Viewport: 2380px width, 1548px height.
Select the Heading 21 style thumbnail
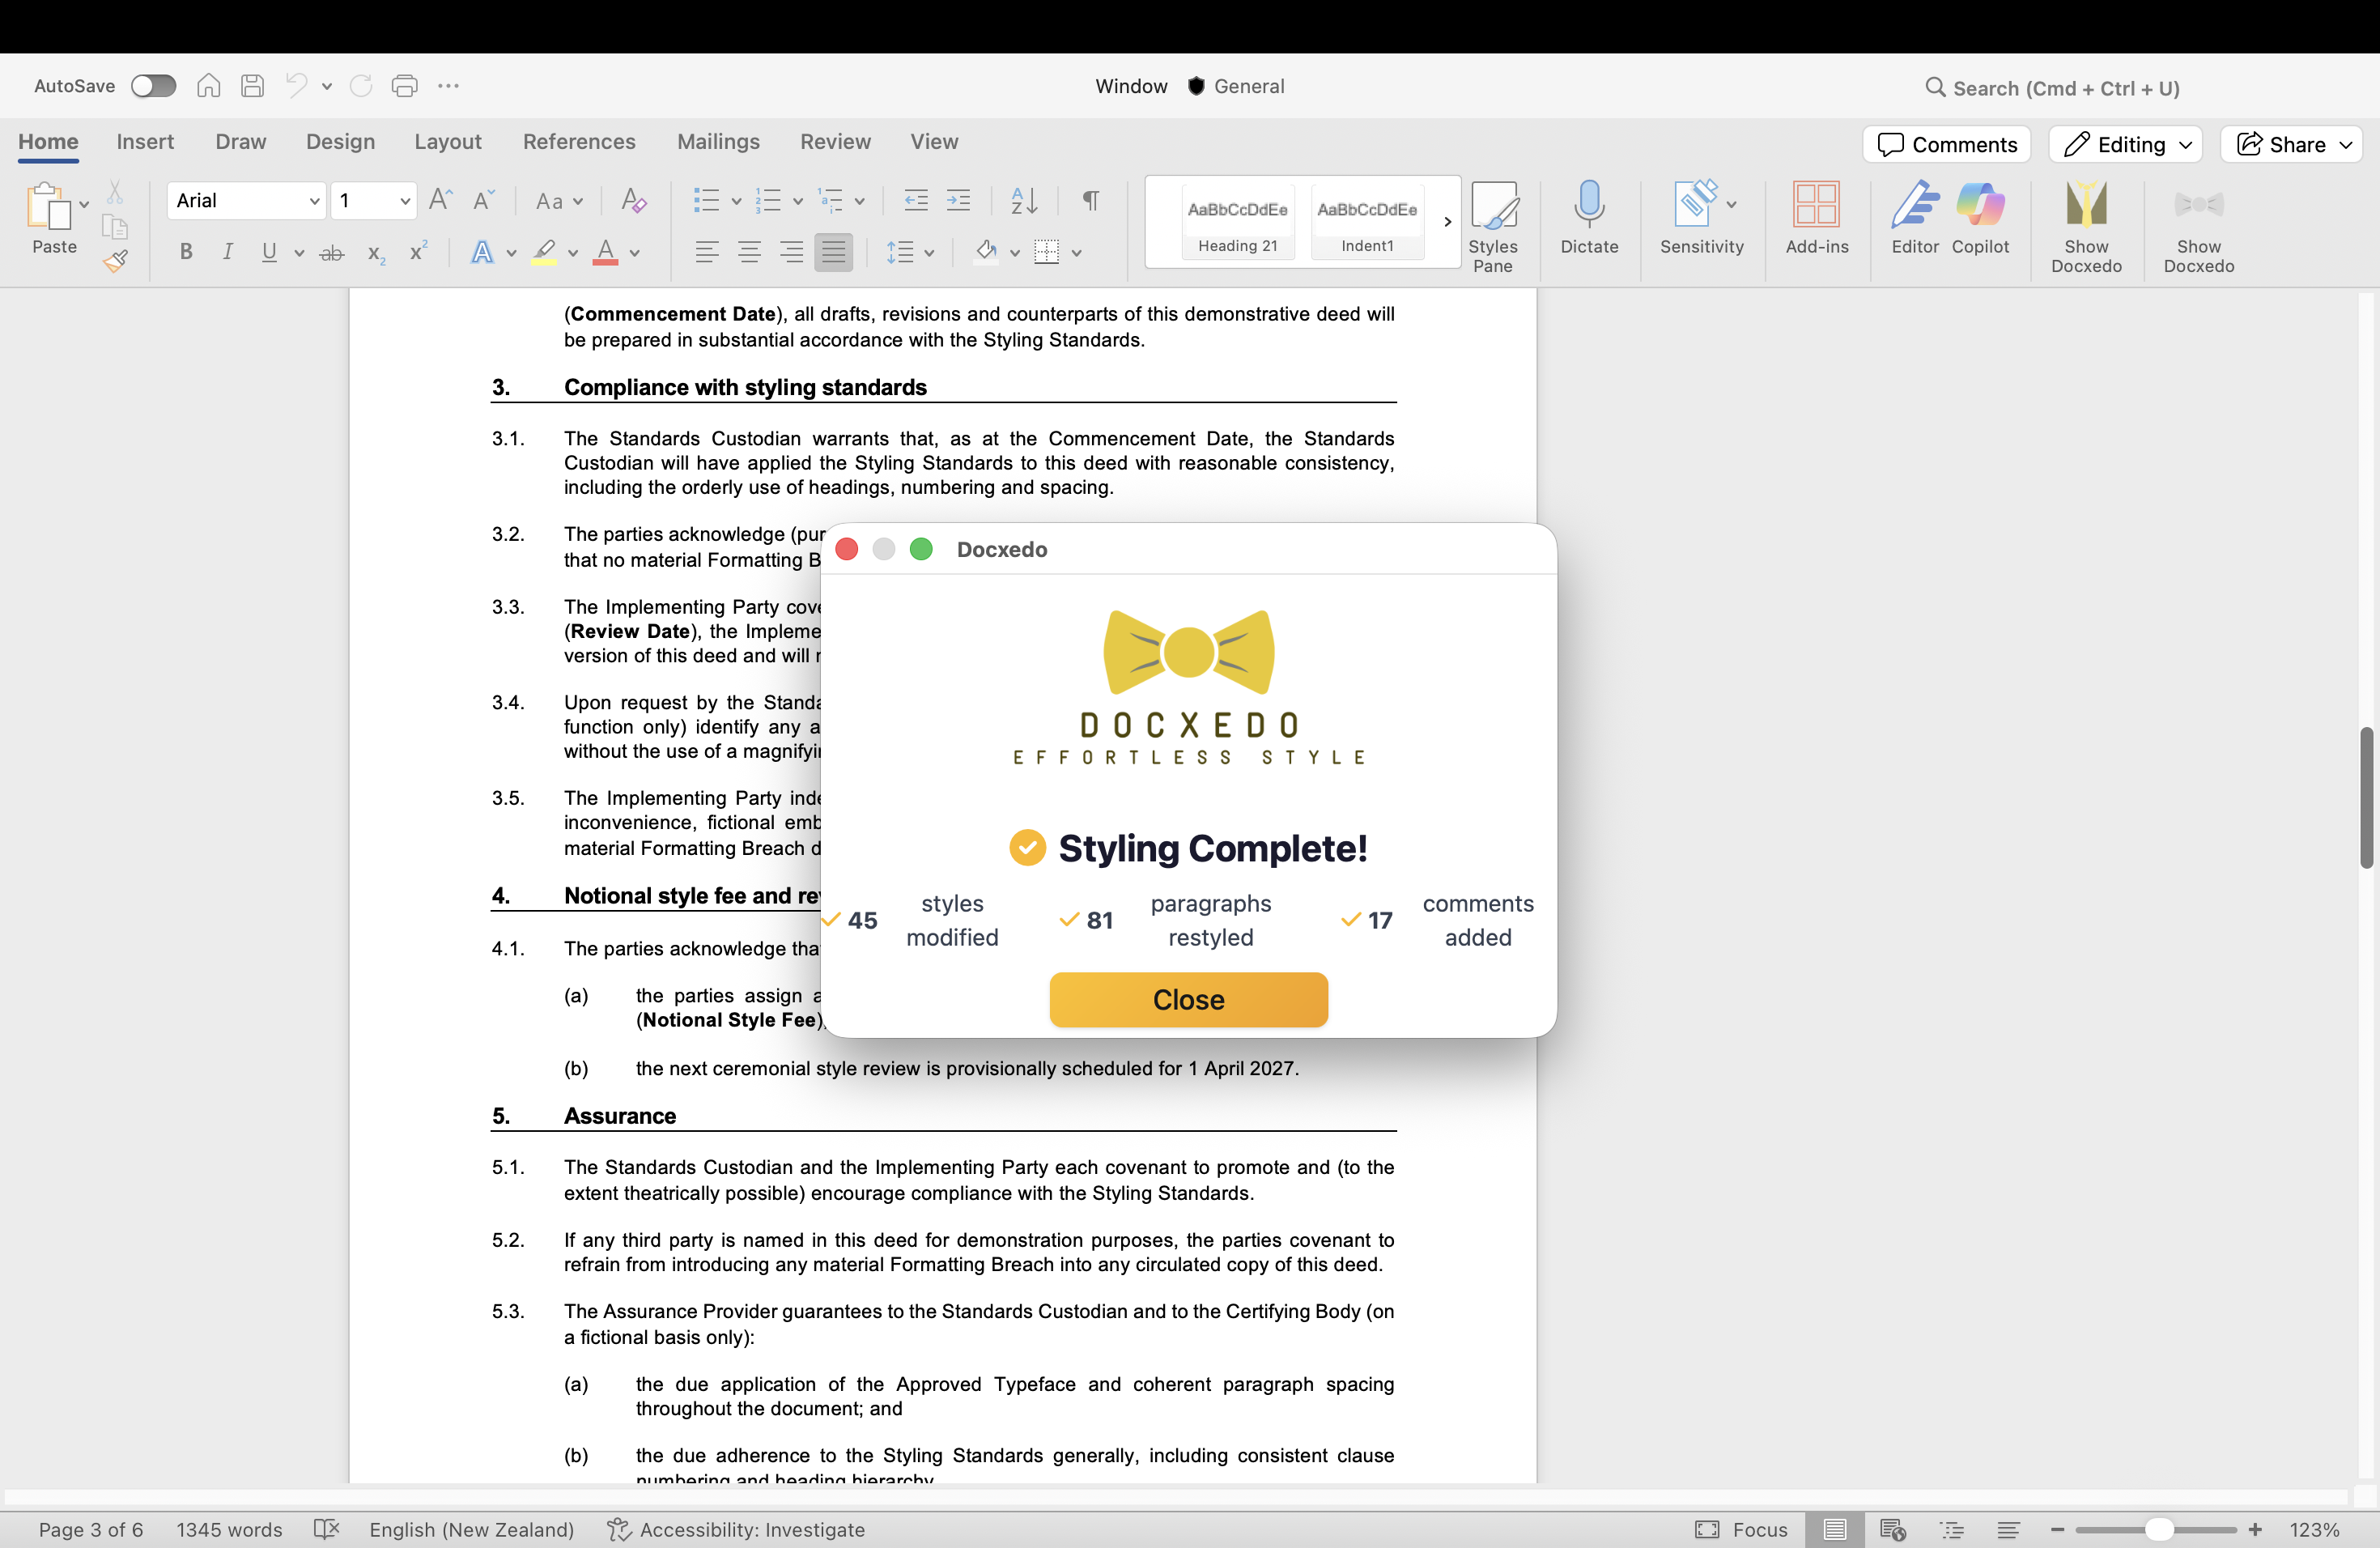point(1237,222)
